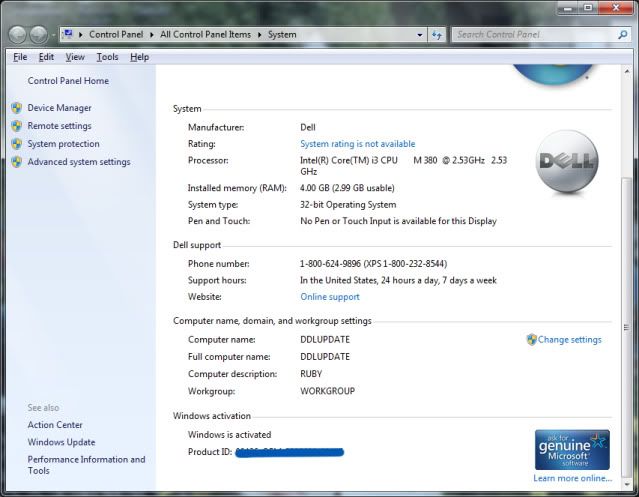The height and width of the screenshot is (497, 639).
Task: Go to Control Panel Home
Action: 68,81
